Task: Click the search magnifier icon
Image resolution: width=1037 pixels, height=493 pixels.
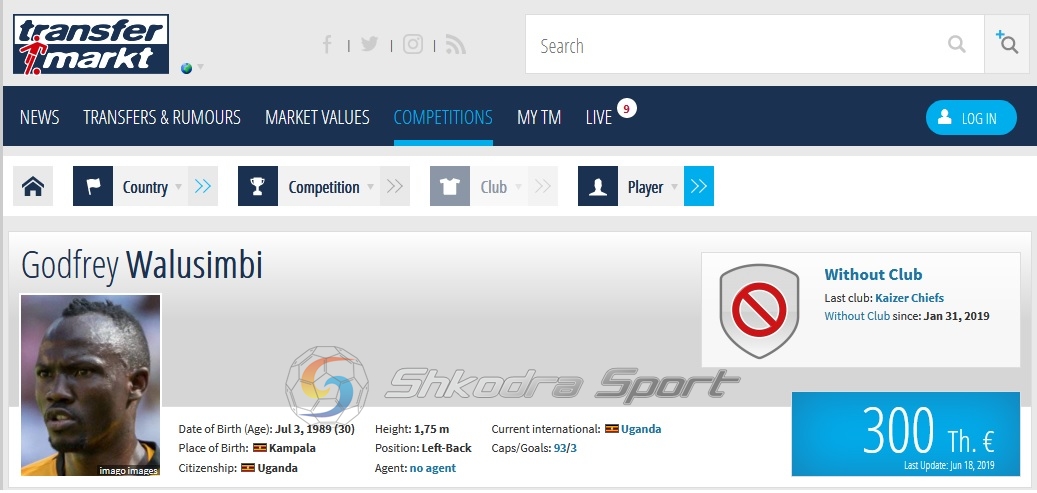Action: (x=956, y=44)
